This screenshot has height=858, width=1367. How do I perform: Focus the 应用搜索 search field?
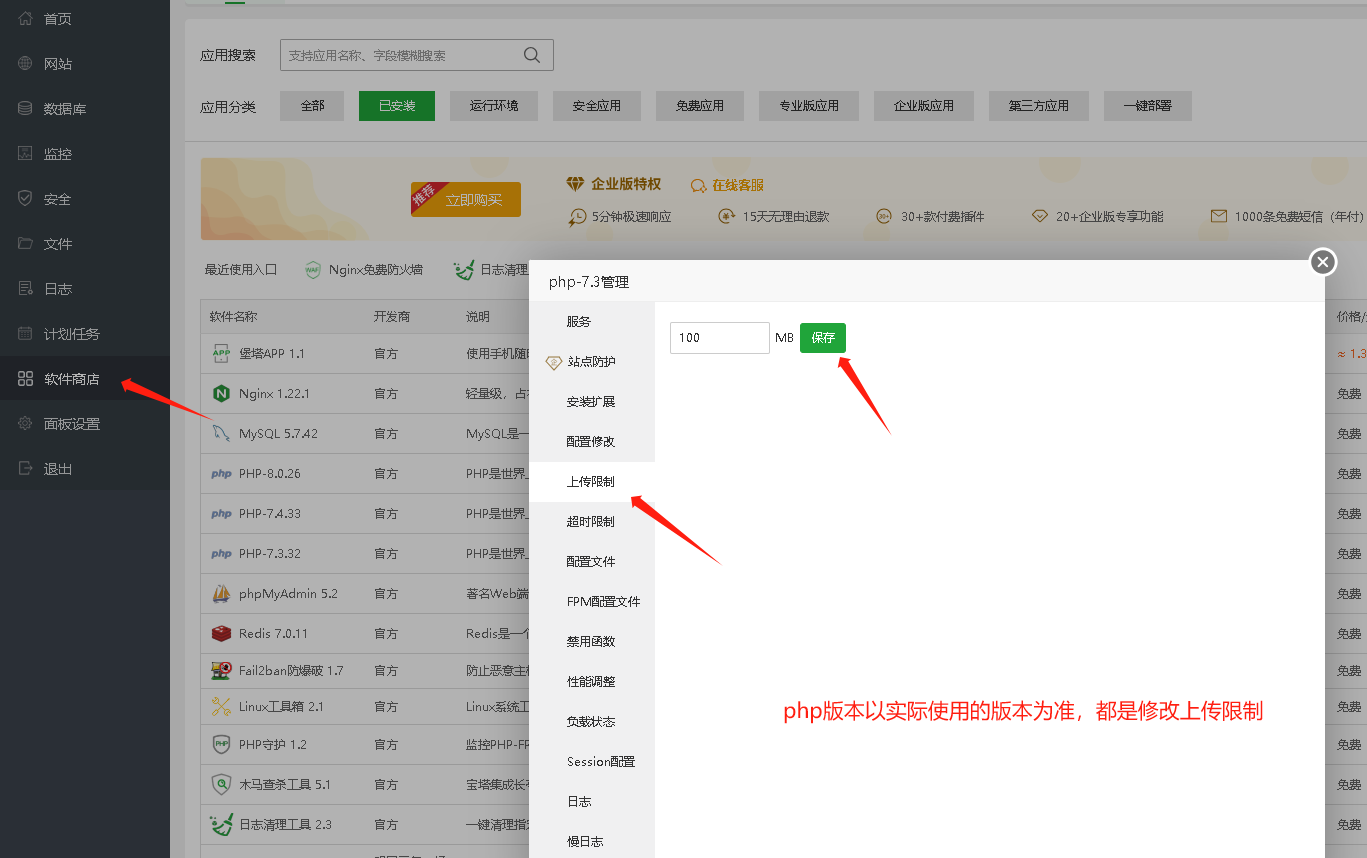tap(416, 55)
